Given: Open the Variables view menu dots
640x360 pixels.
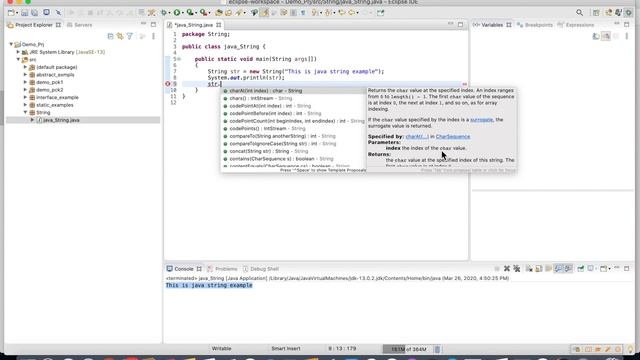Looking at the screenshot, I should pyautogui.click(x=627, y=36).
